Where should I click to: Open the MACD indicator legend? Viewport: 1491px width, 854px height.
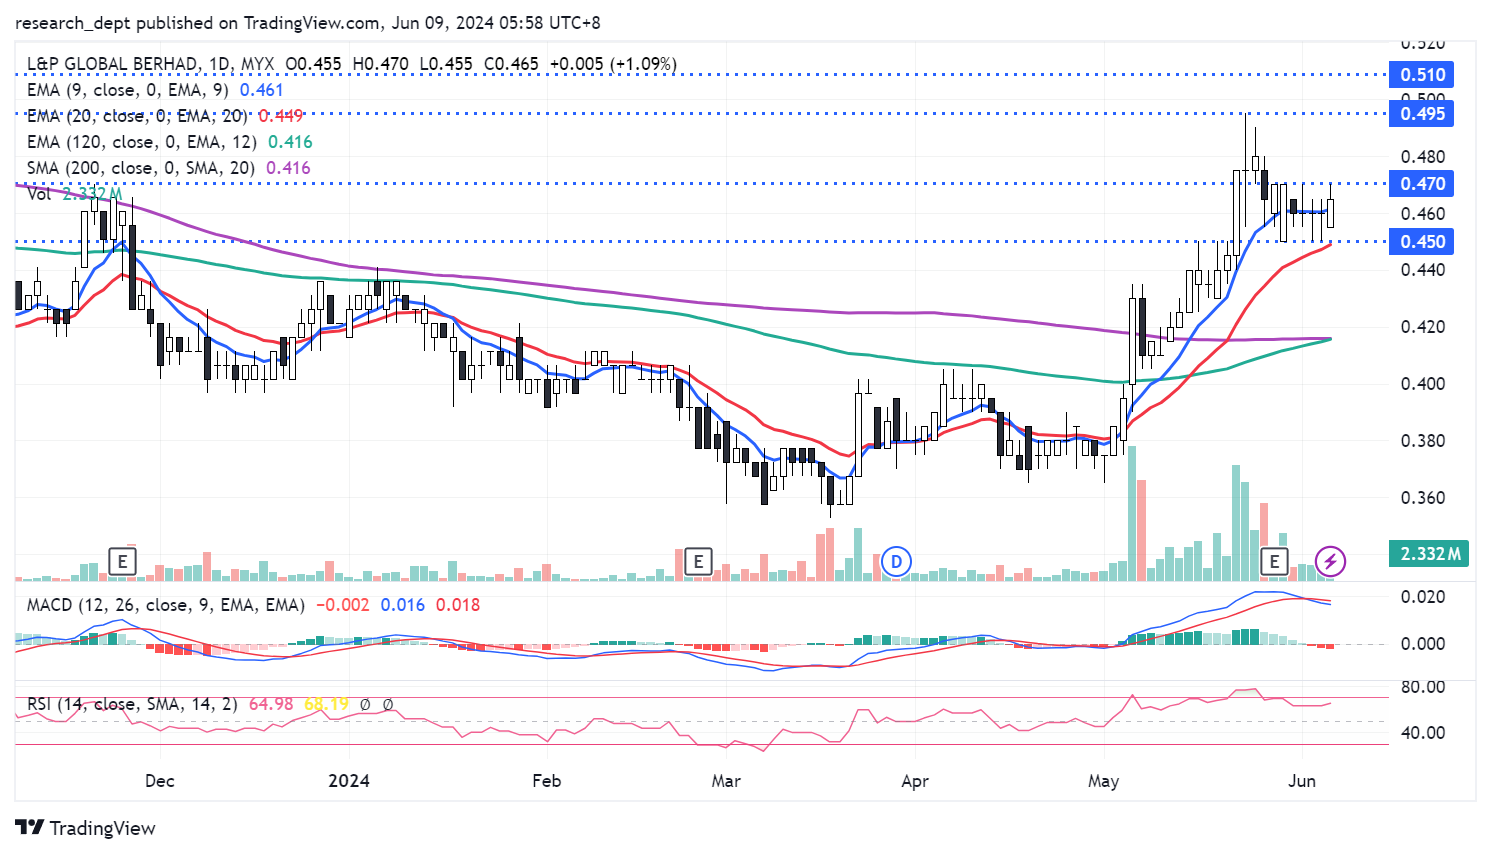[165, 605]
